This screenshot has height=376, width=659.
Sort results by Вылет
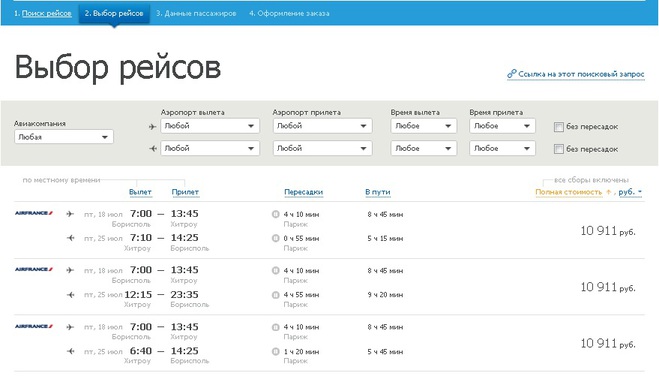click(x=140, y=192)
